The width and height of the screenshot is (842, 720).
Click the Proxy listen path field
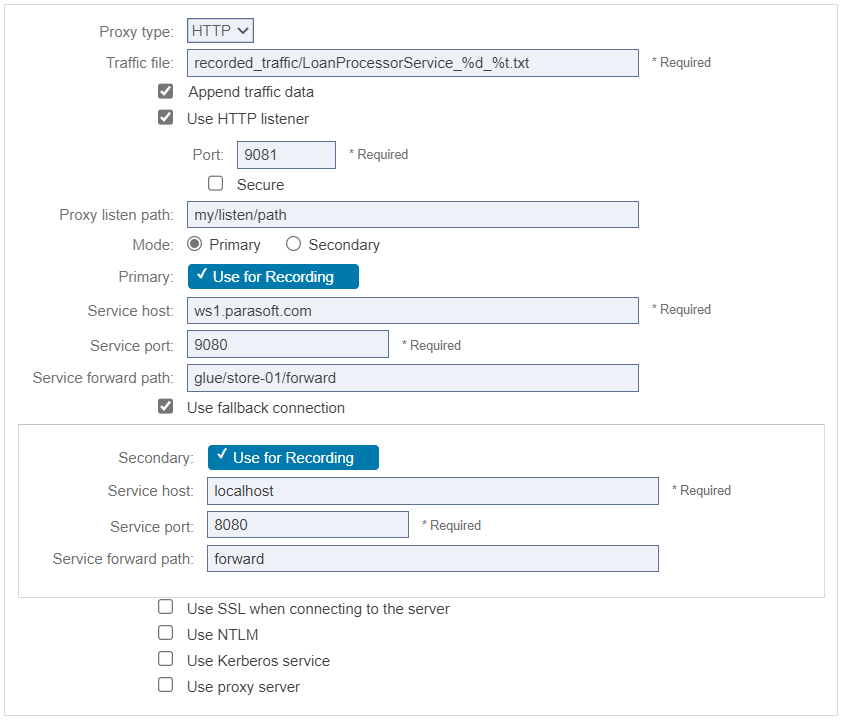pos(412,215)
